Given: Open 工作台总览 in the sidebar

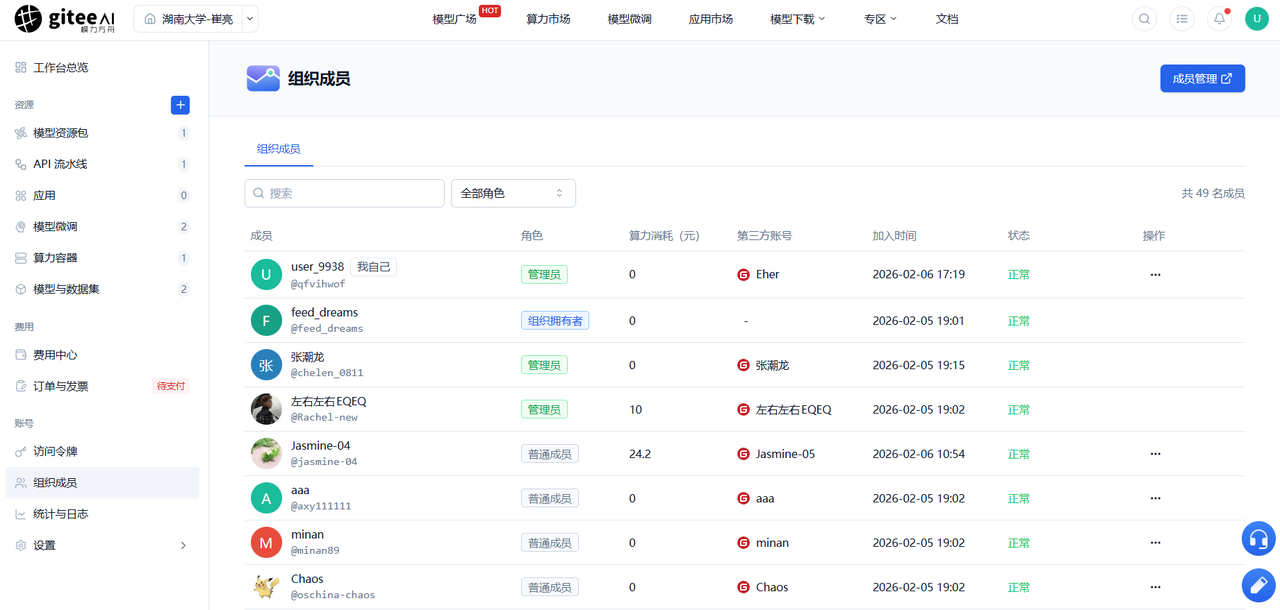Looking at the screenshot, I should [x=104, y=68].
